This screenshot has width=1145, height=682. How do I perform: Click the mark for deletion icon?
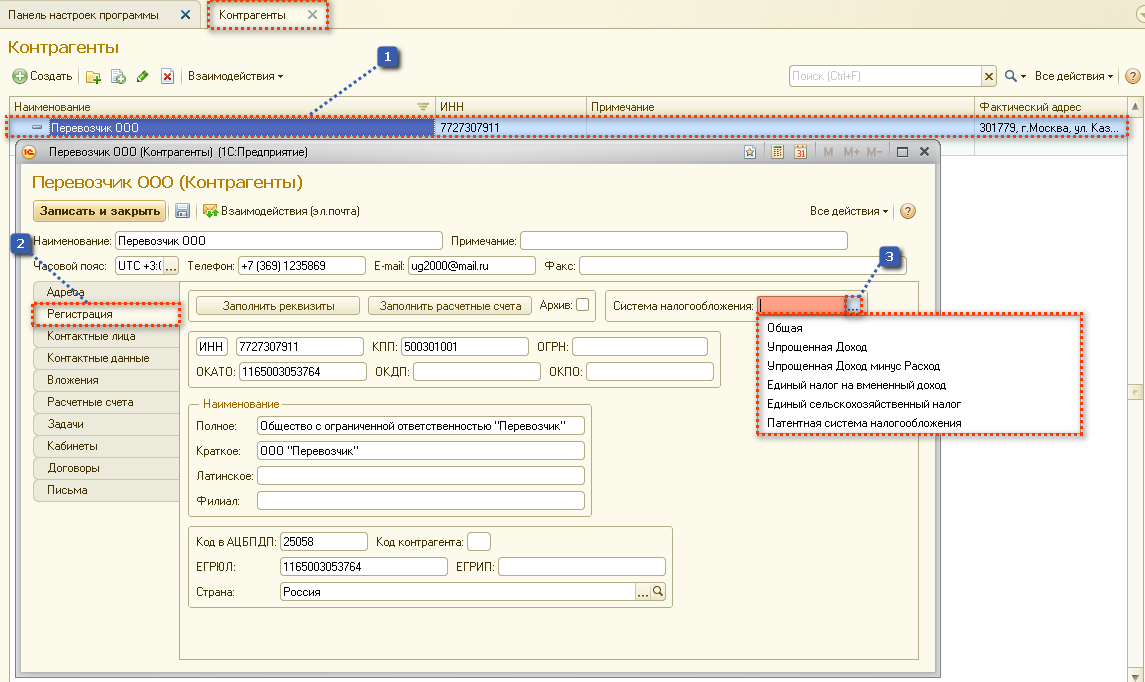[168, 76]
